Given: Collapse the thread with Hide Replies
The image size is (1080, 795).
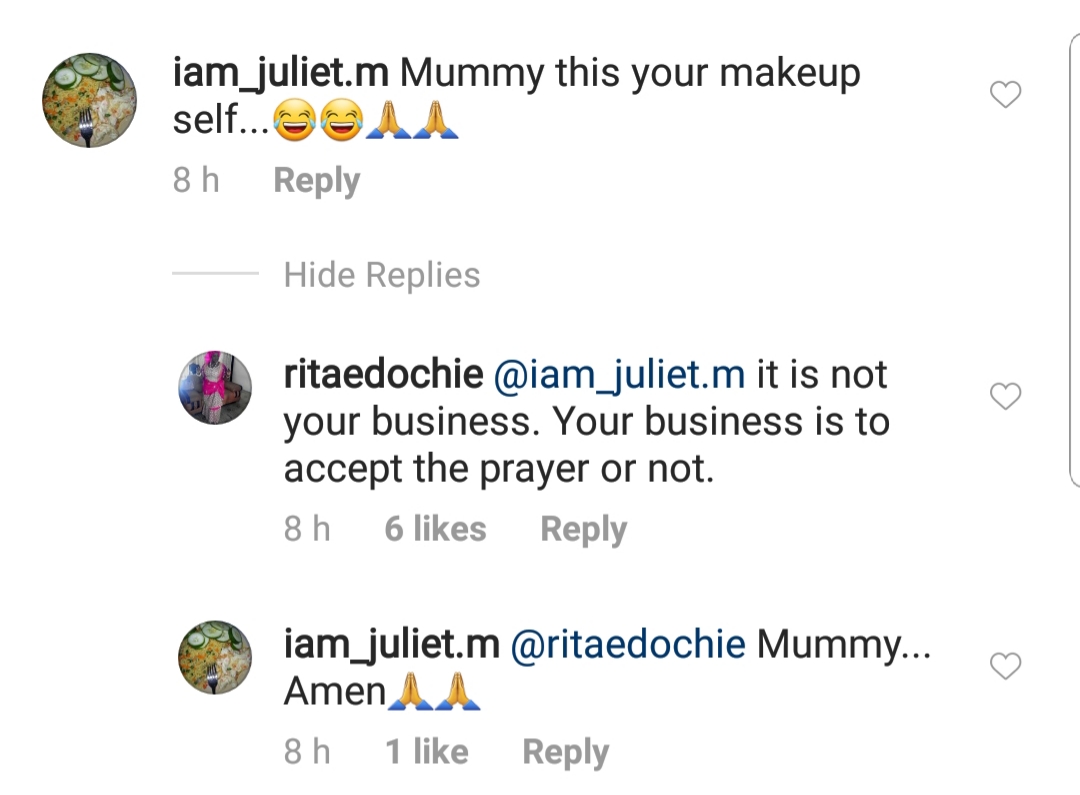Looking at the screenshot, I should pos(382,275).
